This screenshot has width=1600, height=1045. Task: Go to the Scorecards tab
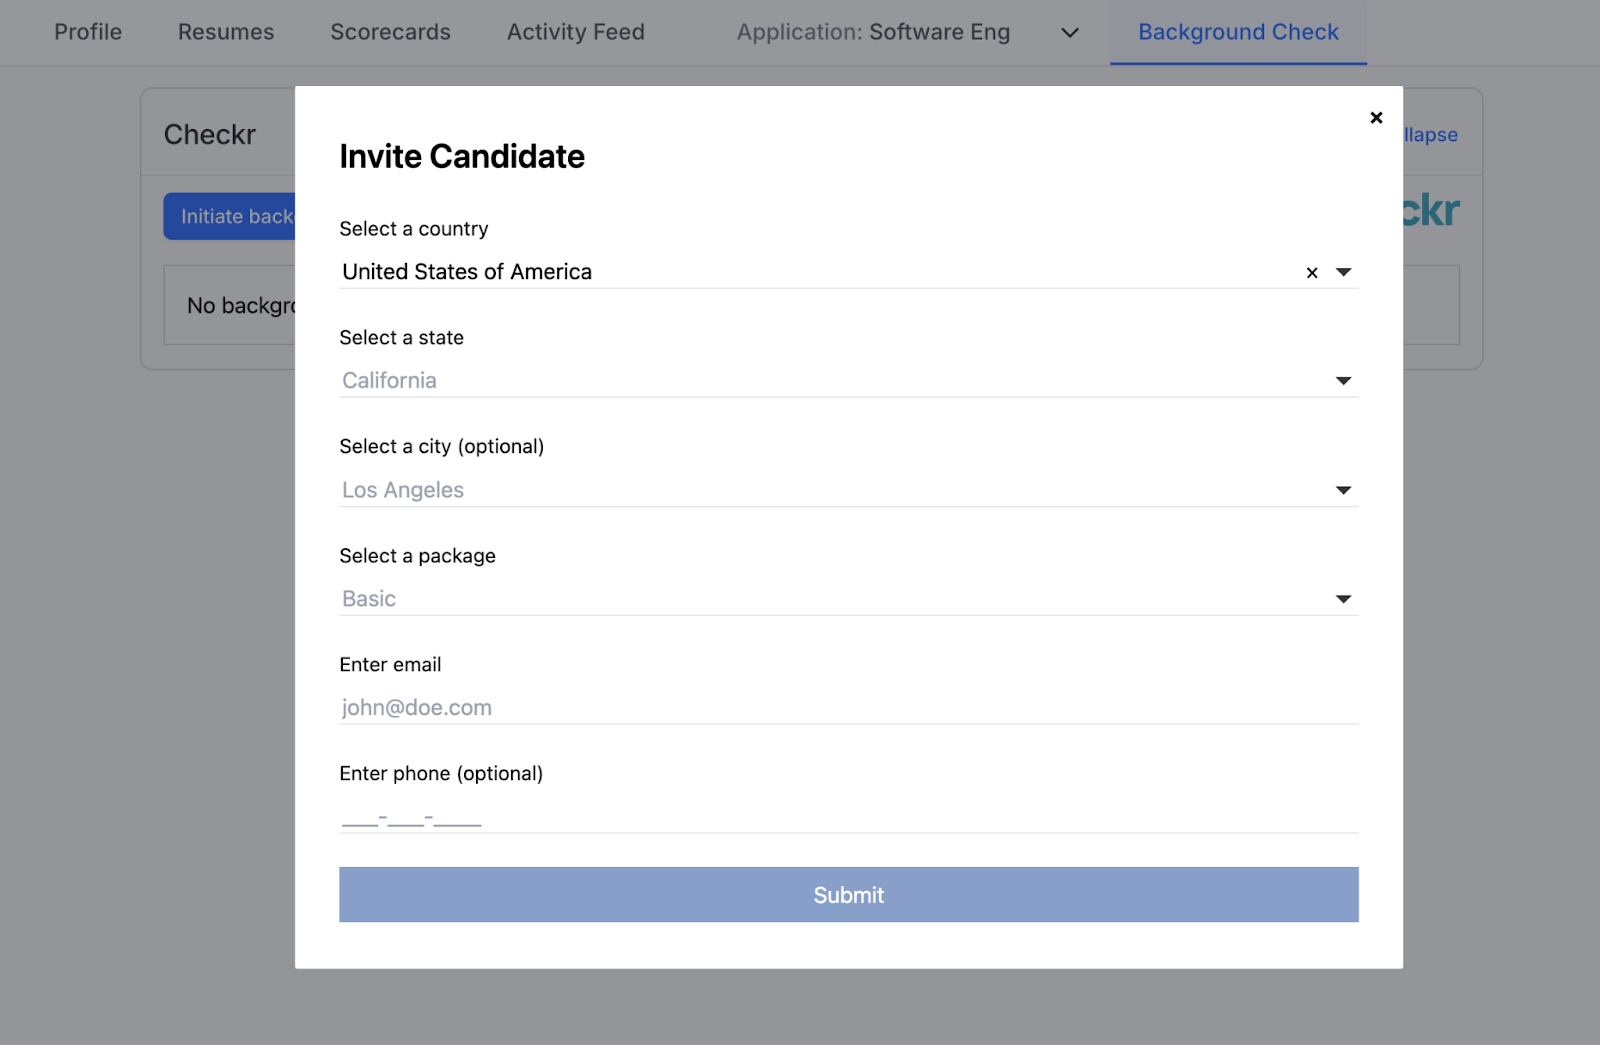click(x=390, y=32)
